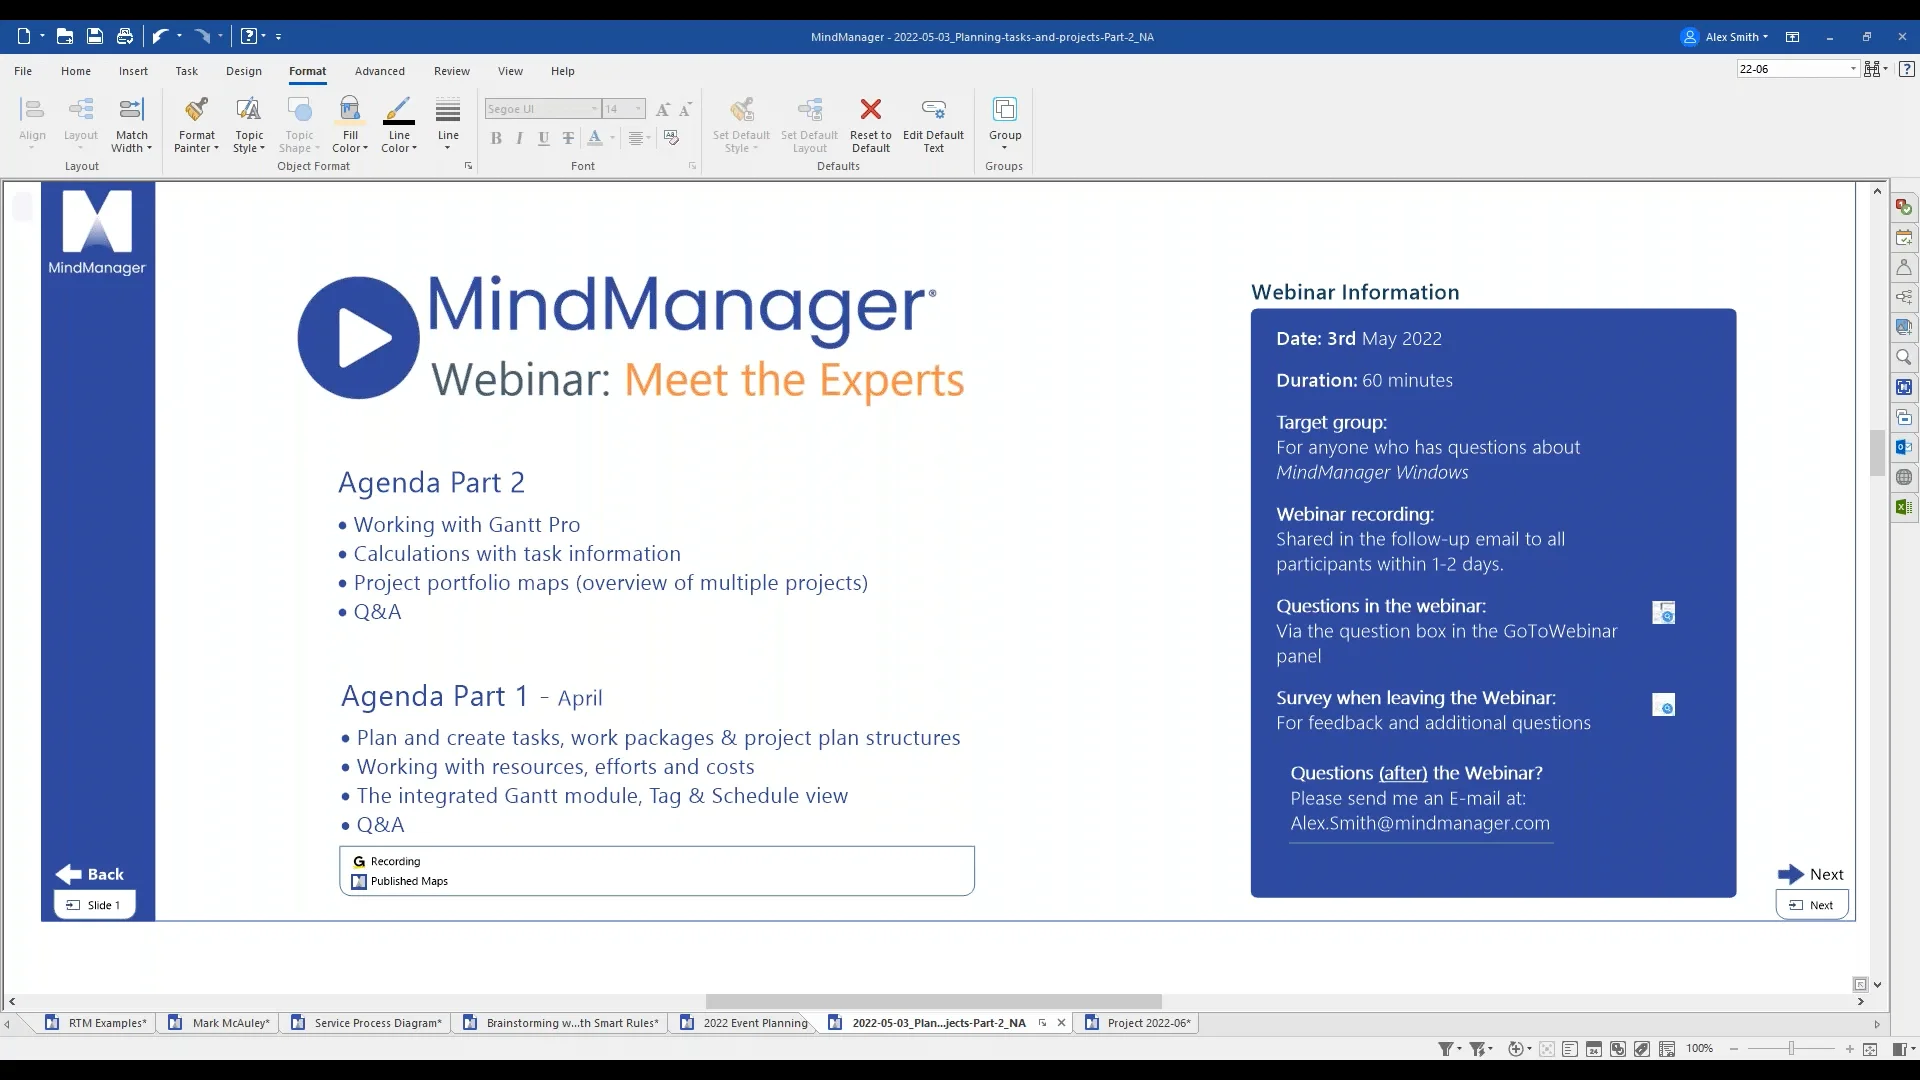Viewport: 1920px width, 1080px height.
Task: Click the Excel export icon in sidebar
Action: (1903, 507)
